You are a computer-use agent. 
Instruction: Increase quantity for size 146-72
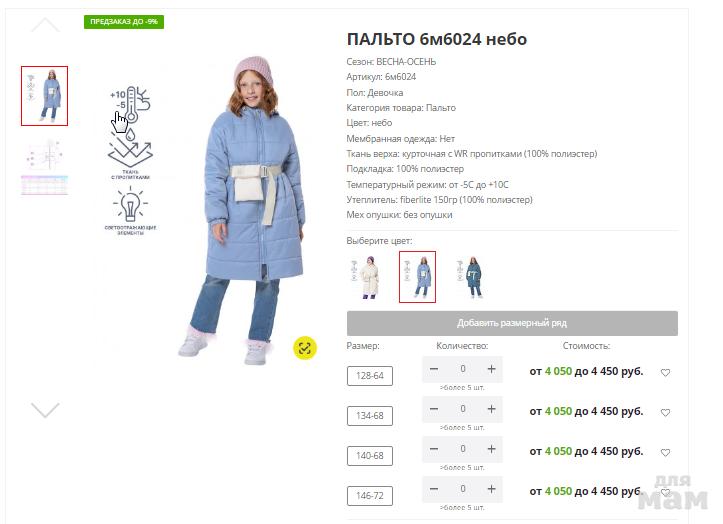point(492,489)
